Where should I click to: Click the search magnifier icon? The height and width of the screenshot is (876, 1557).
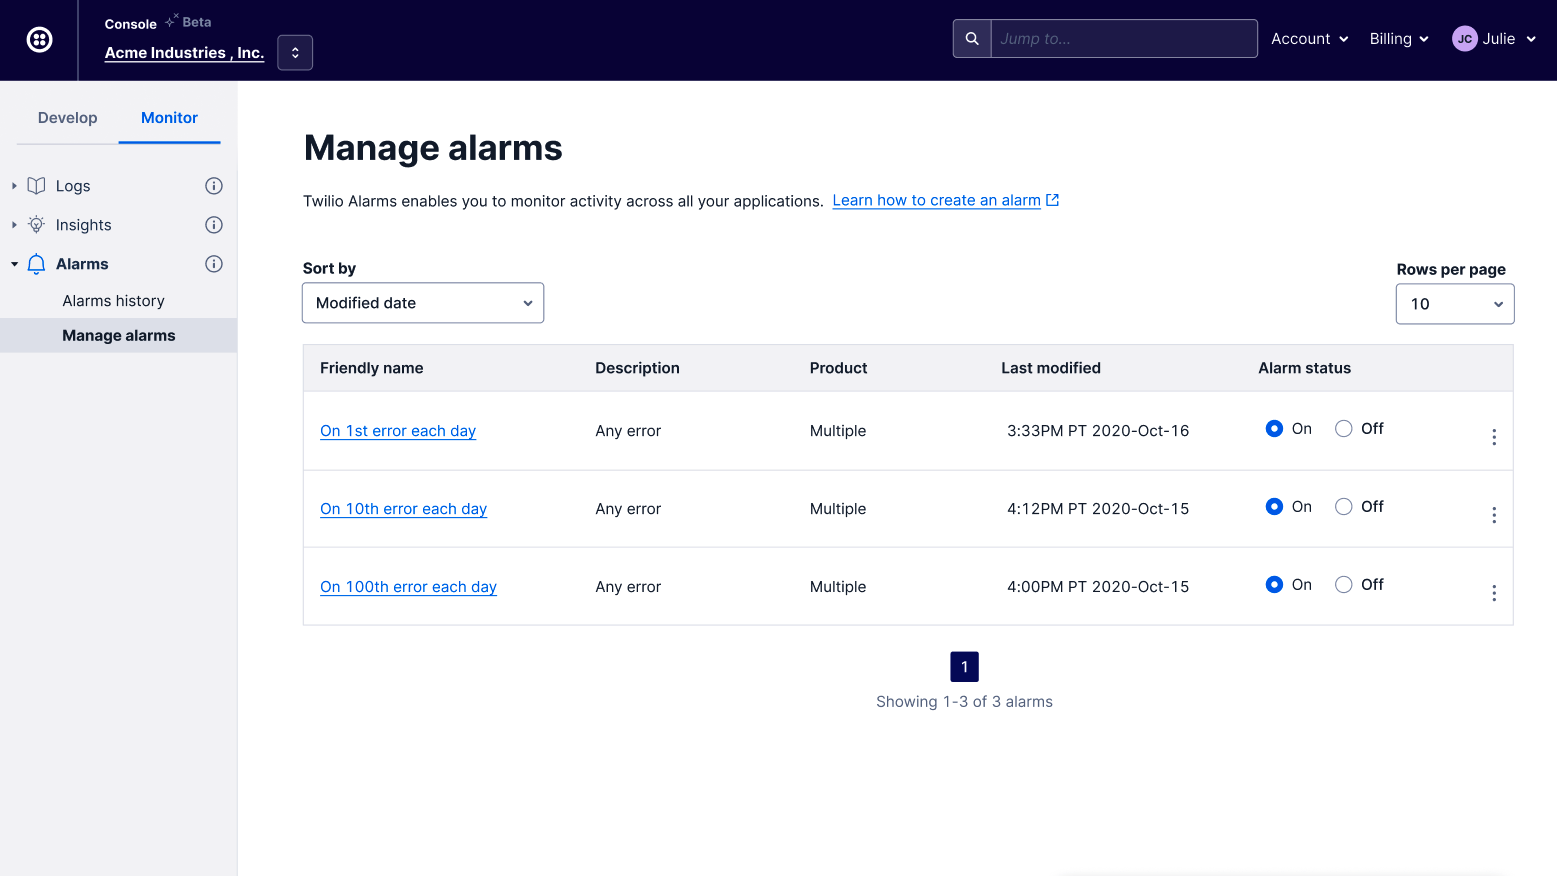tap(972, 39)
